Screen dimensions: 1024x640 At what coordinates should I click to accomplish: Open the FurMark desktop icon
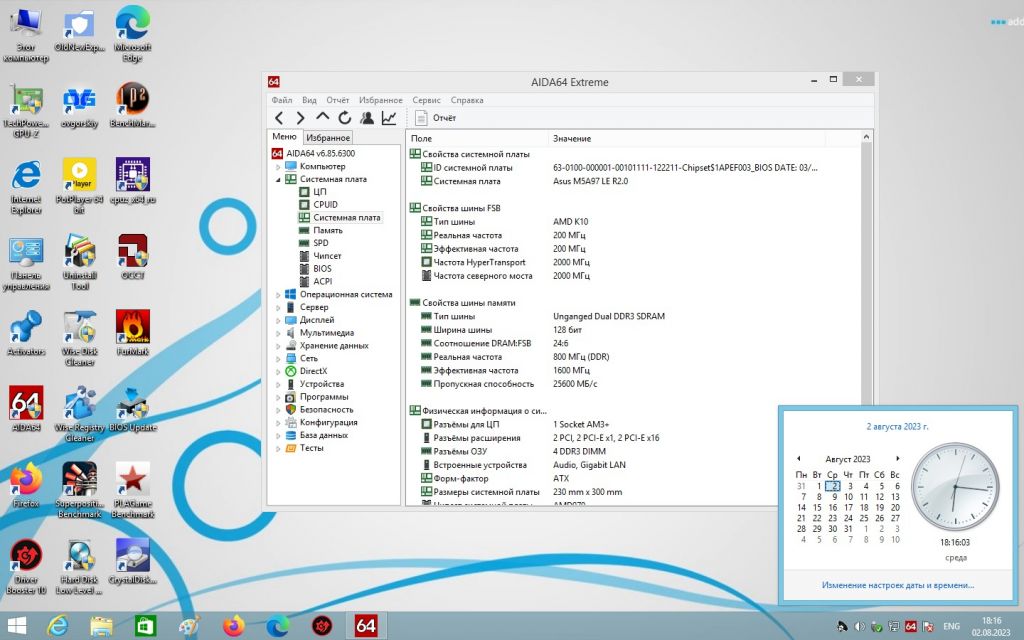(133, 333)
